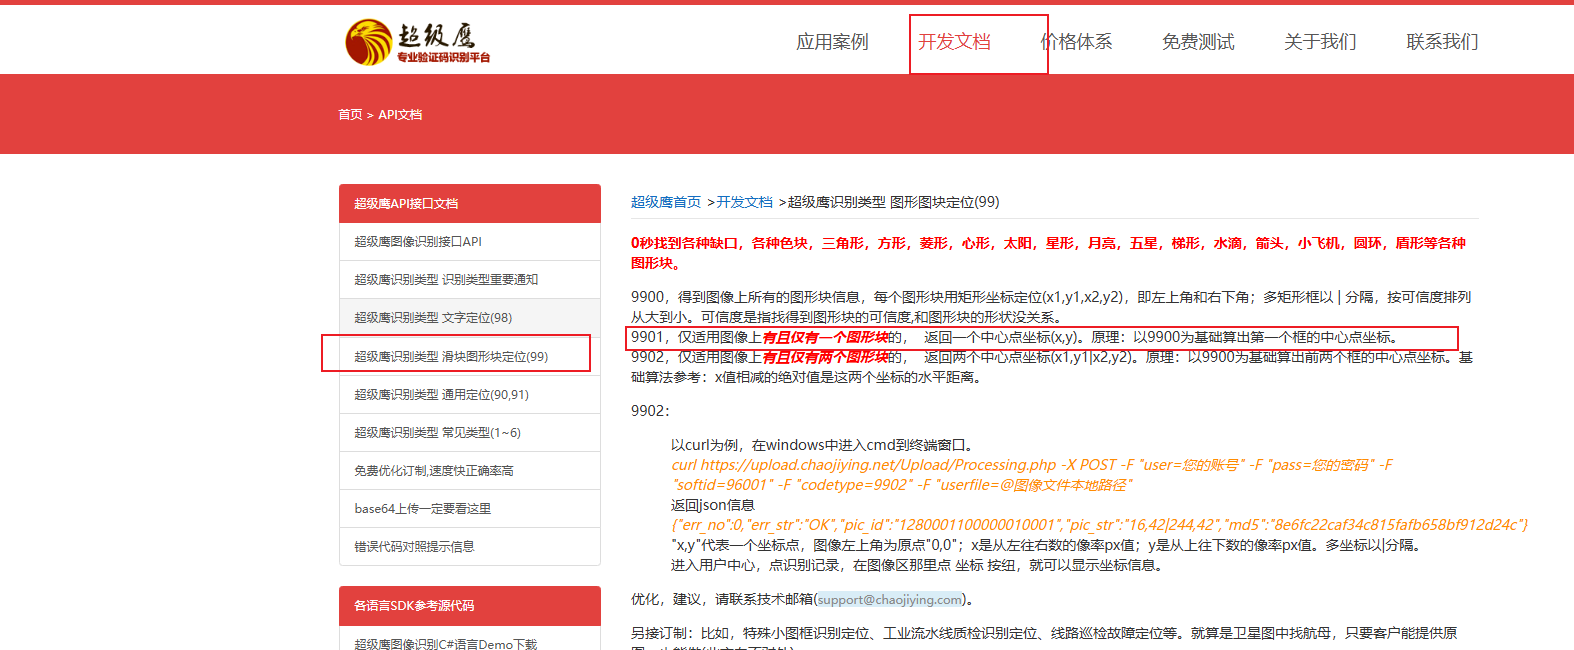Click the red bold headline about 图形块
The height and width of the screenshot is (650, 1574).
1048,253
